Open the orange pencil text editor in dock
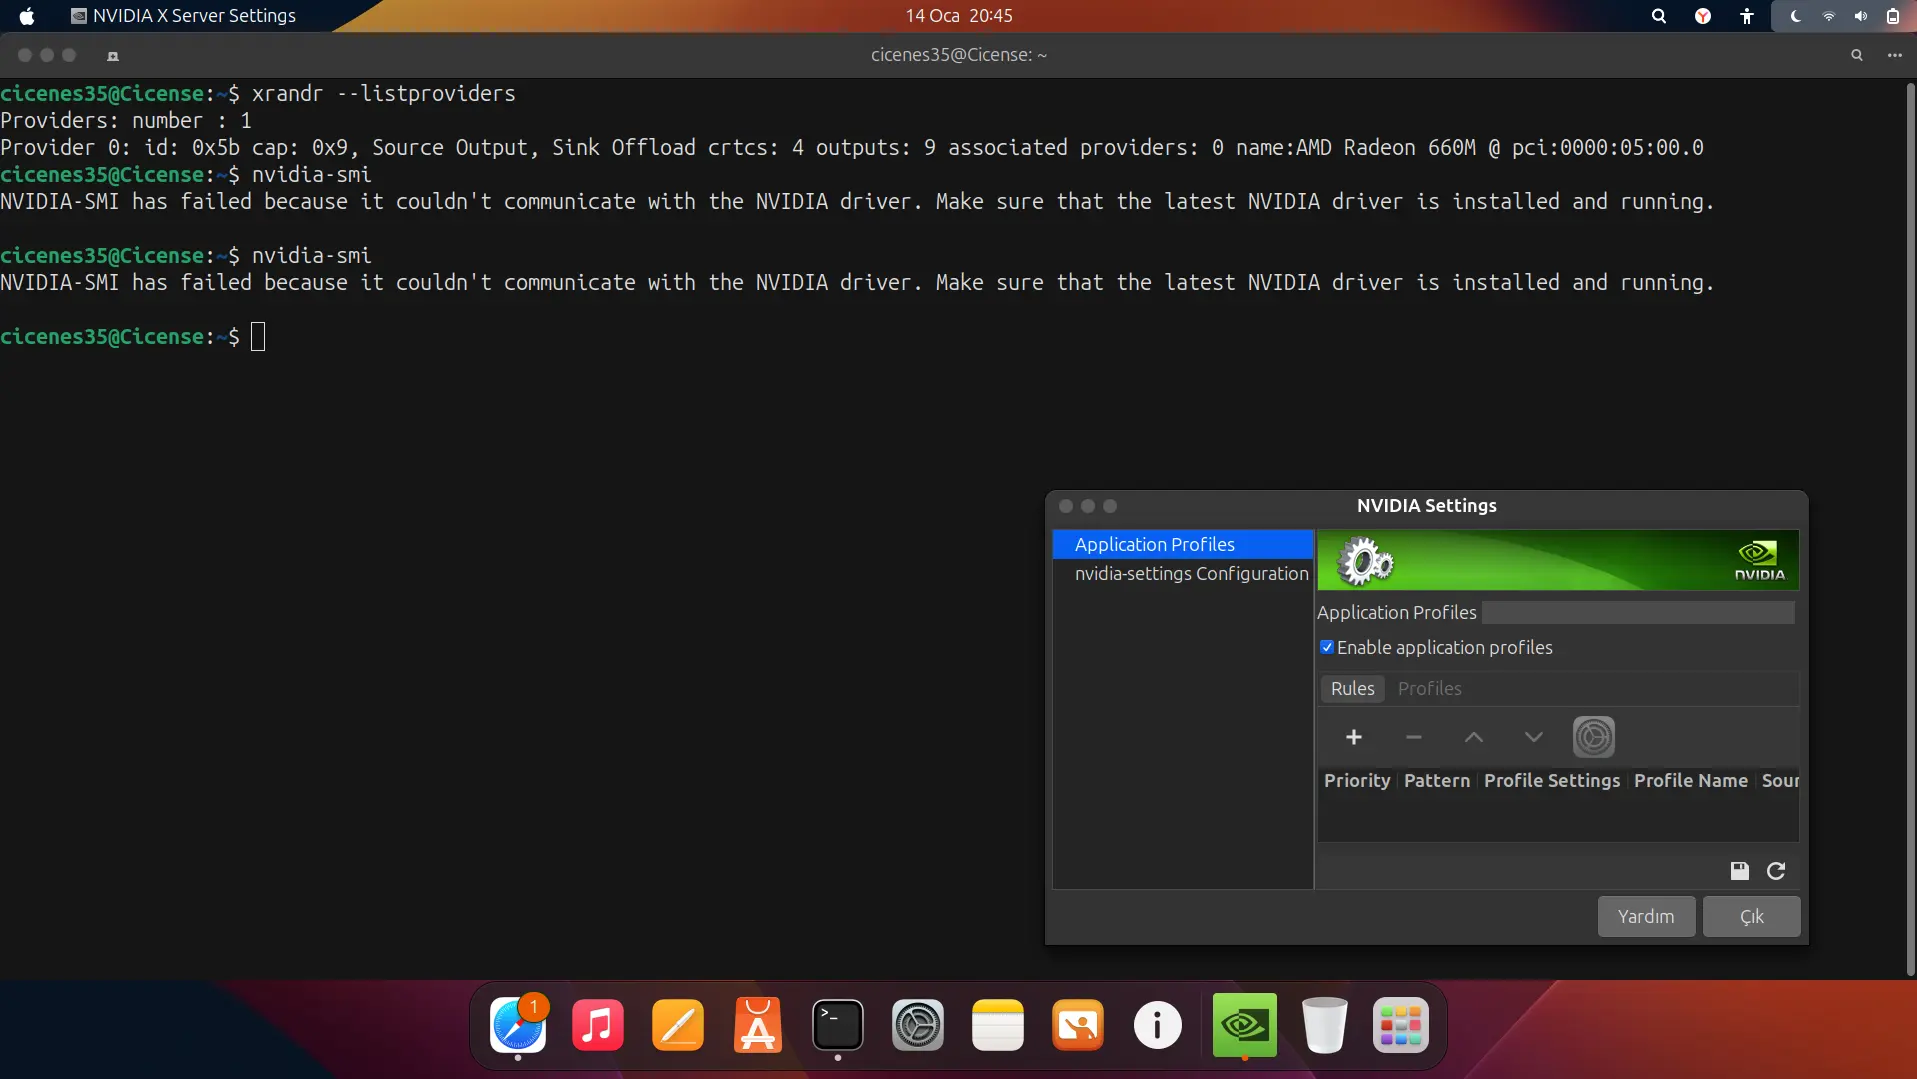 678,1025
